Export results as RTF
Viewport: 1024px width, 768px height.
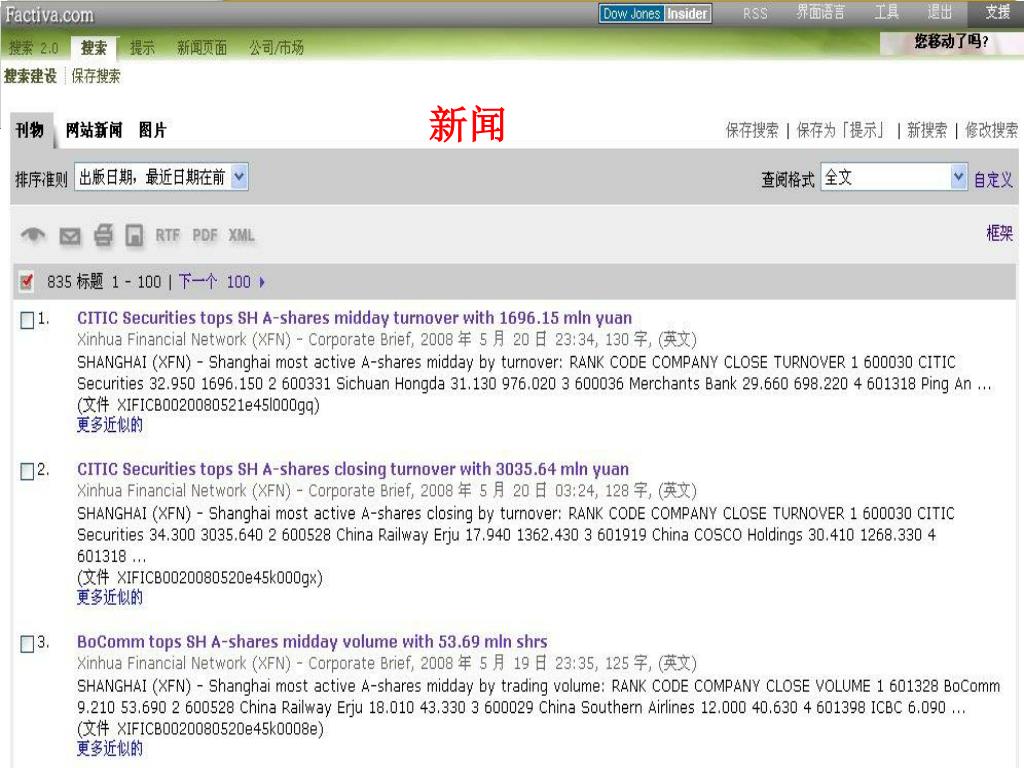(167, 235)
